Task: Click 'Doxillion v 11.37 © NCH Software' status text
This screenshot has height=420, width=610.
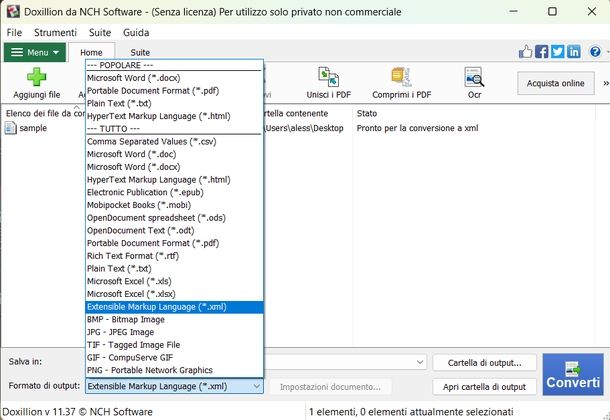Action: click(x=77, y=412)
